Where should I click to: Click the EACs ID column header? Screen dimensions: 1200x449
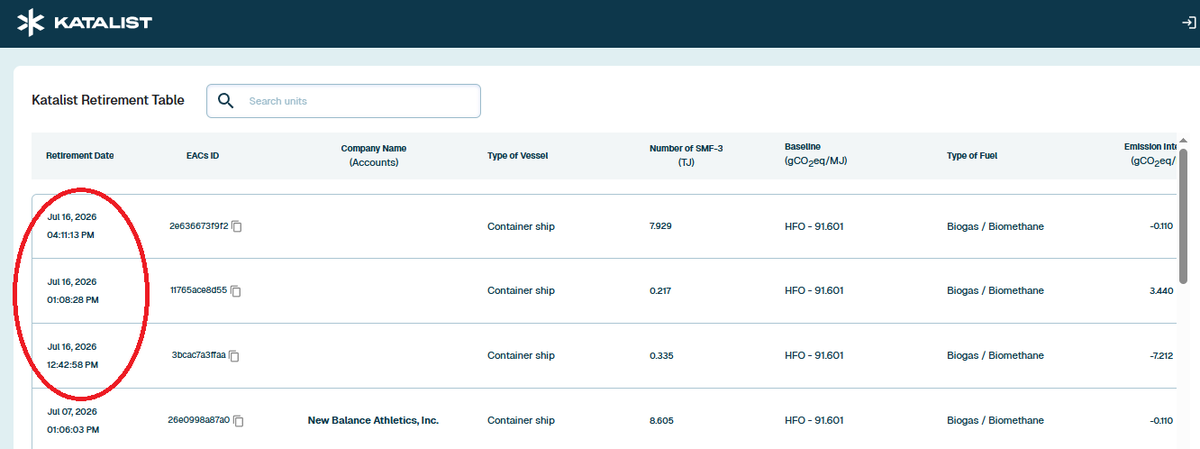pyautogui.click(x=202, y=156)
